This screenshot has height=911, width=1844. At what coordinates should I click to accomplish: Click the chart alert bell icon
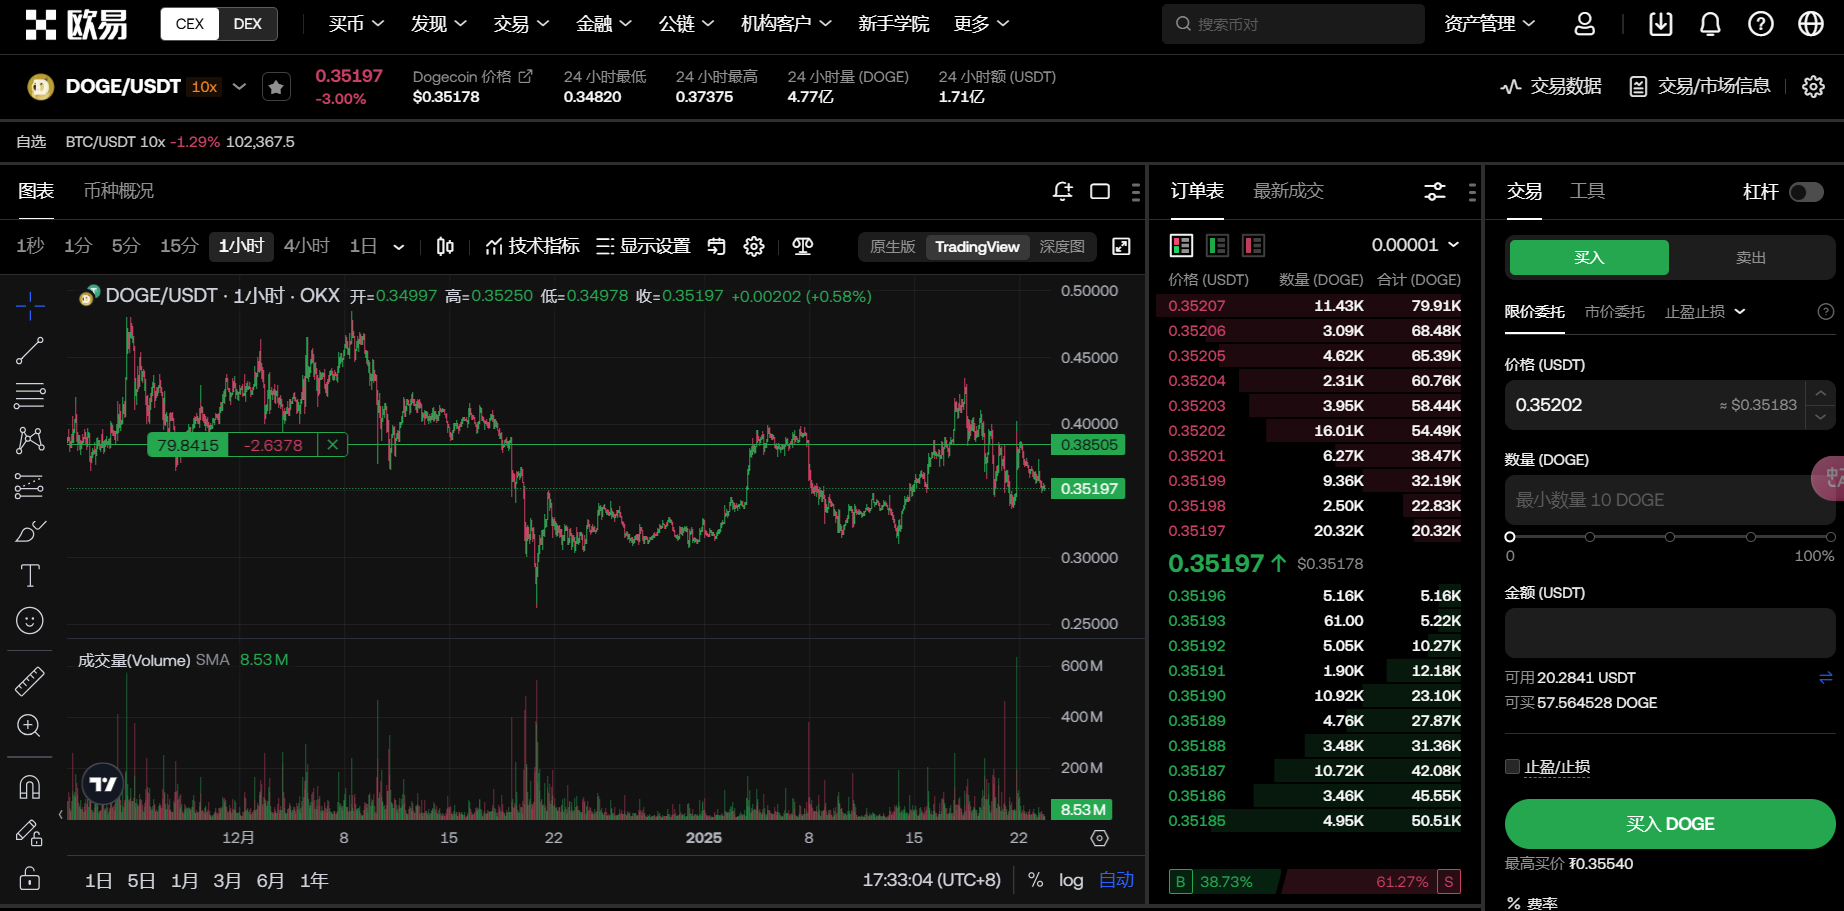(x=1062, y=191)
